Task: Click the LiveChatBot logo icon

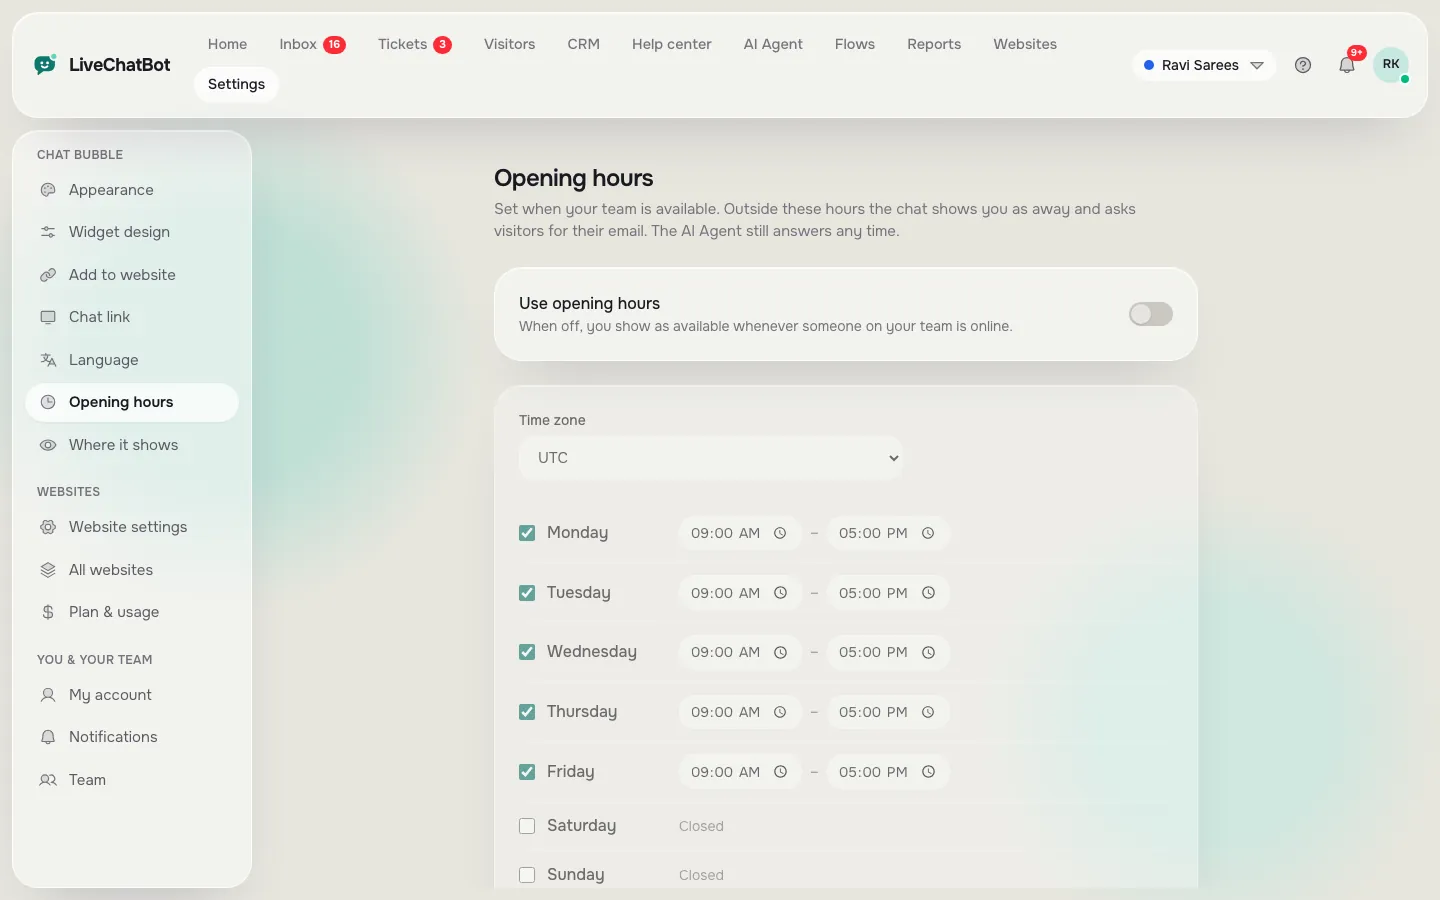Action: click(45, 65)
